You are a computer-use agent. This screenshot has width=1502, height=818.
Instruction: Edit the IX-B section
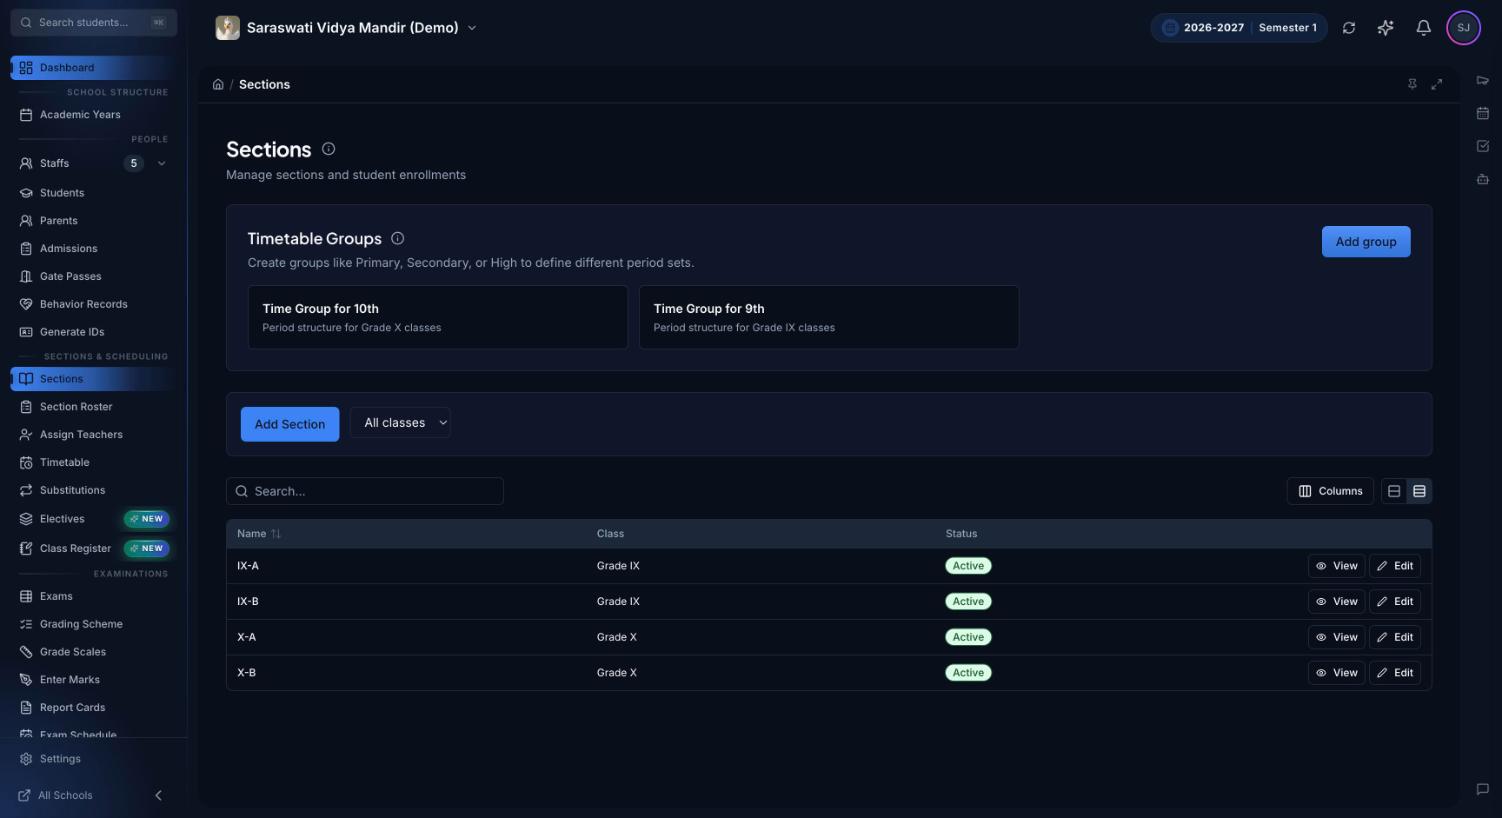tap(1395, 602)
